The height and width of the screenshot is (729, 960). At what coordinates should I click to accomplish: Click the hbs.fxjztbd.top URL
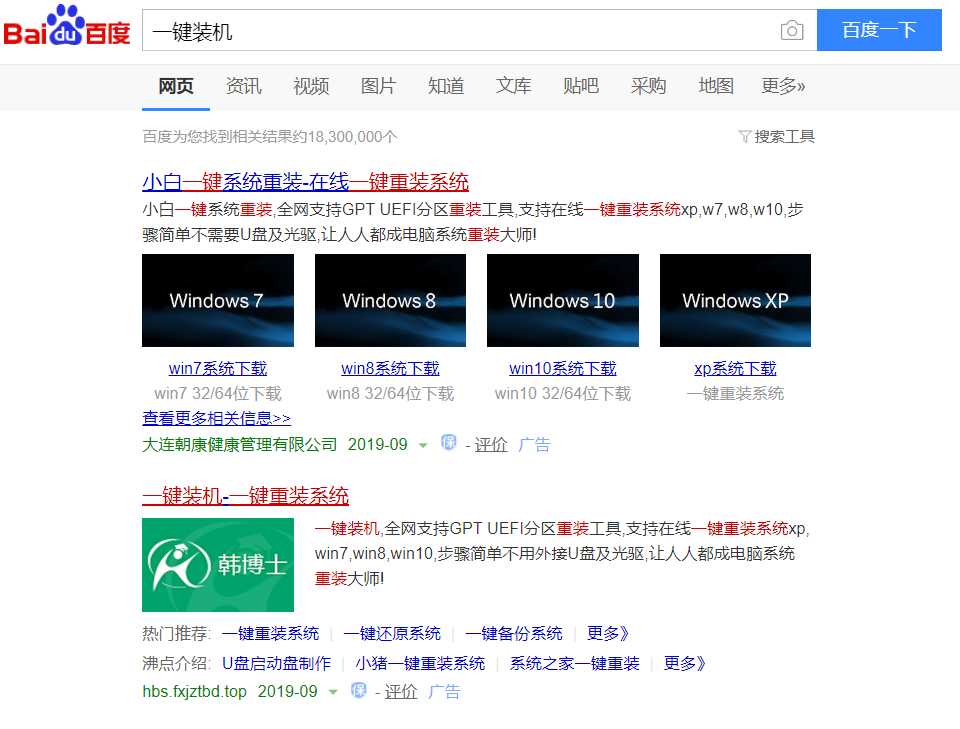coord(194,692)
